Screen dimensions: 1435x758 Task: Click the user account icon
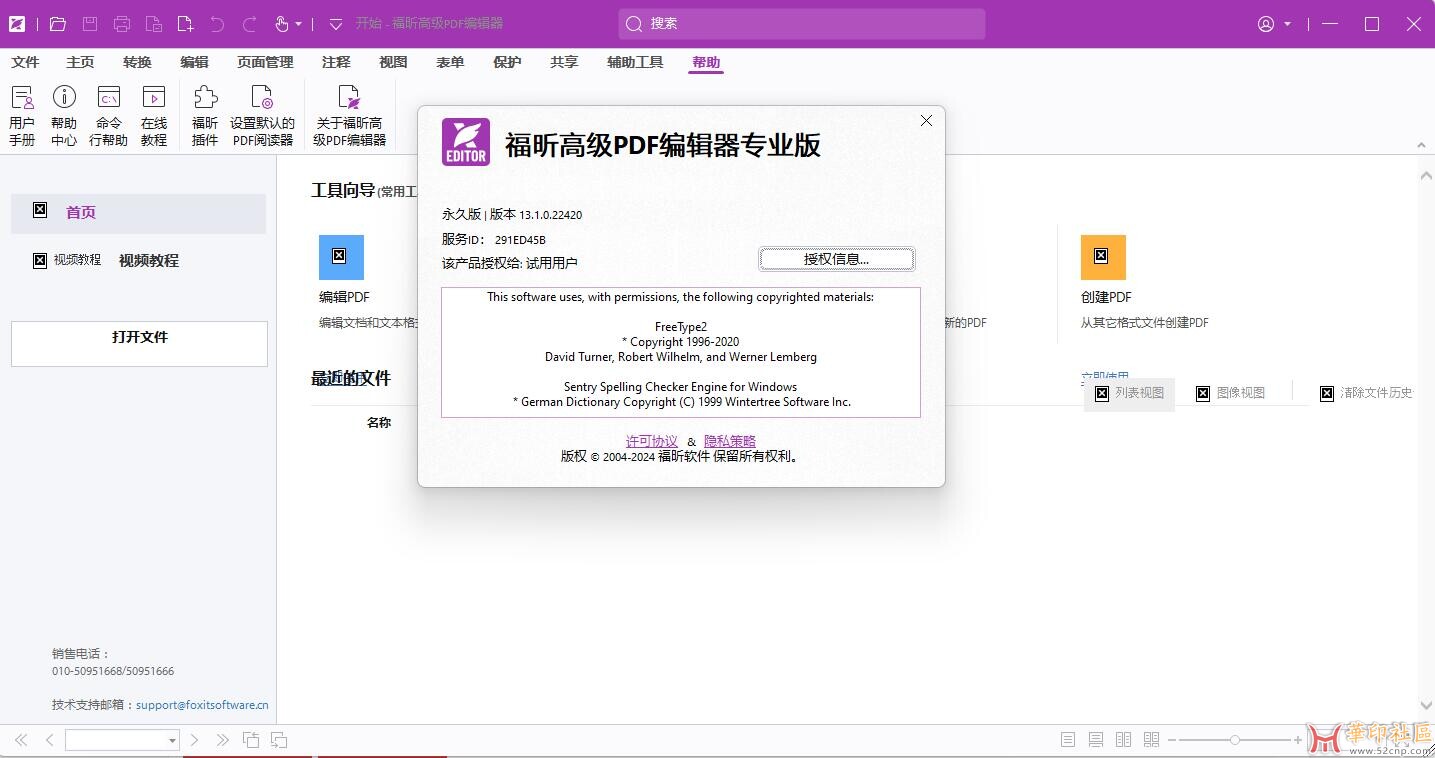[x=1266, y=24]
